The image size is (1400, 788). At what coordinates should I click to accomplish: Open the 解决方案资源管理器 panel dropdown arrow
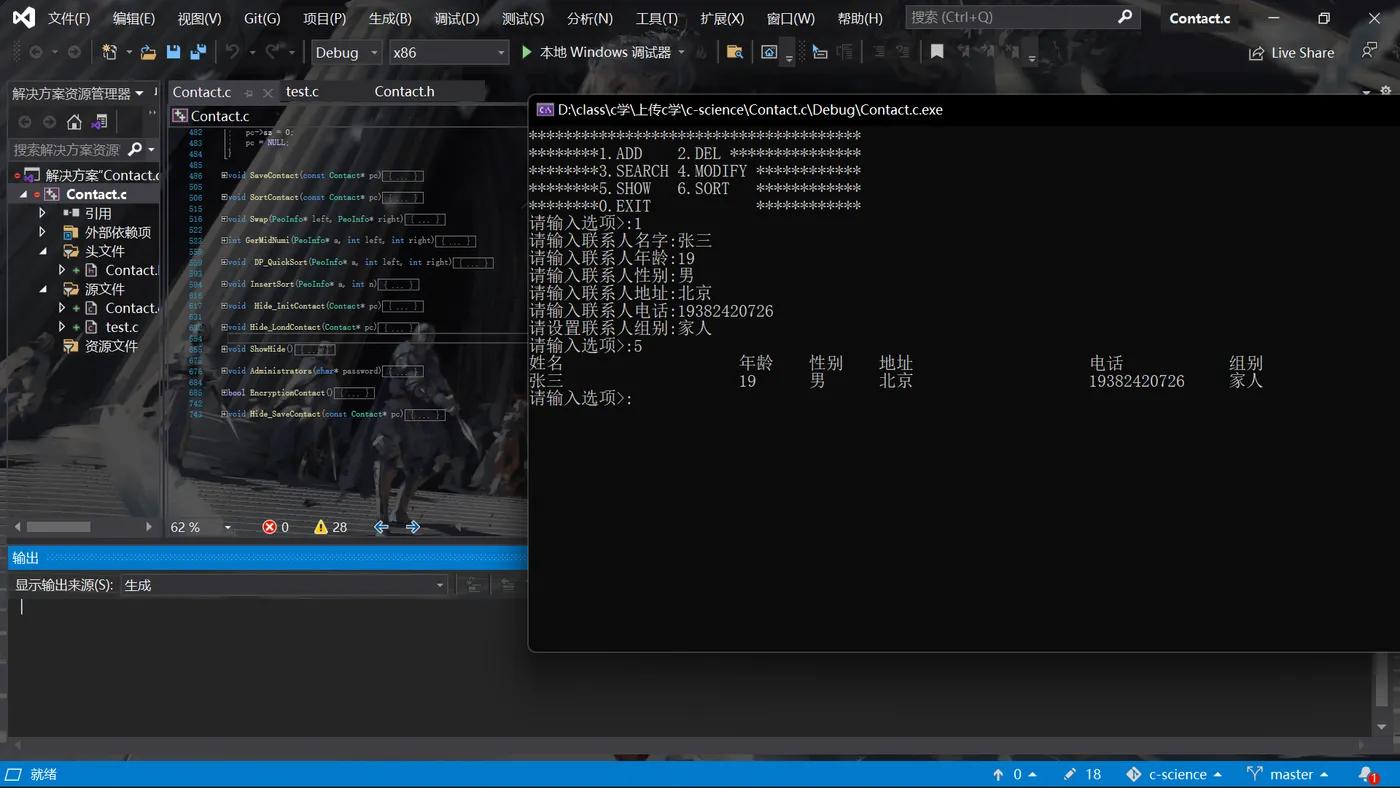pyautogui.click(x=139, y=93)
